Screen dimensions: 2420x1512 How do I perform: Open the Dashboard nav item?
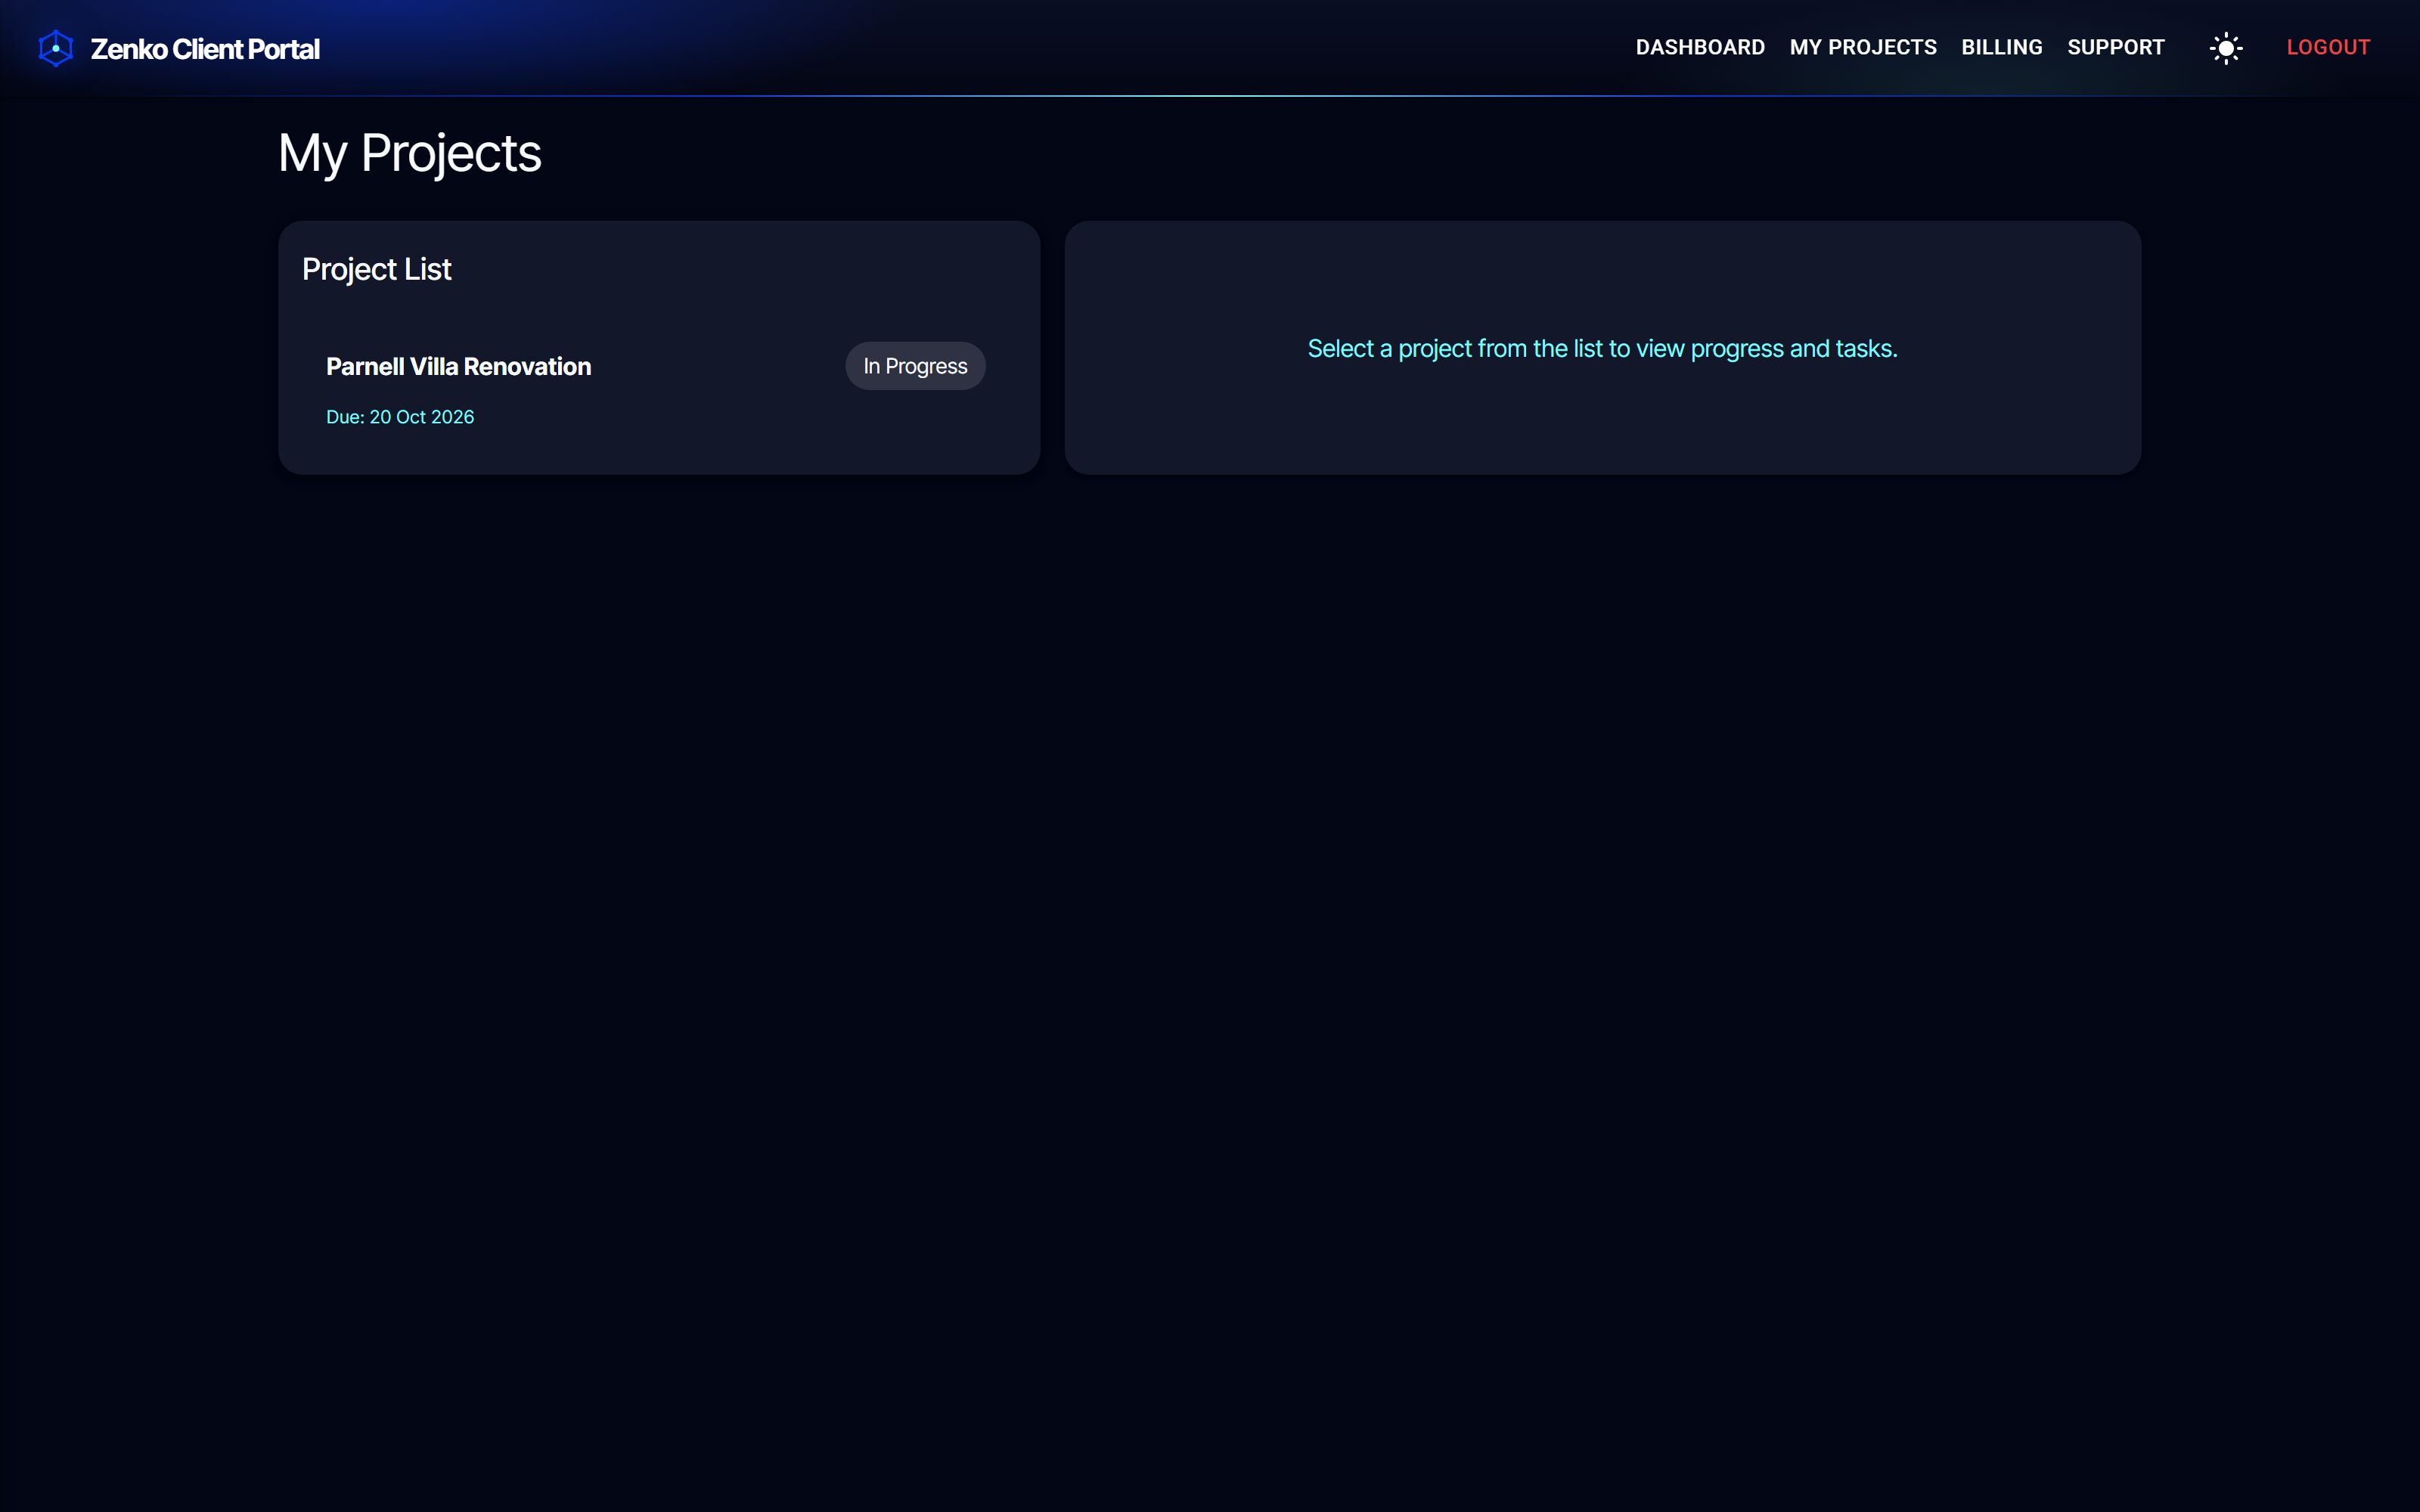click(1700, 47)
